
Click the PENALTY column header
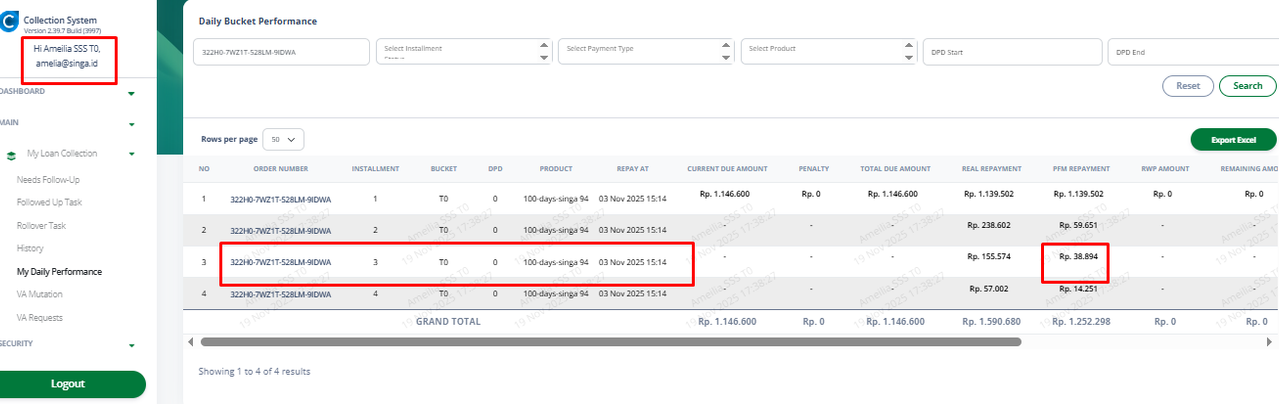point(812,169)
